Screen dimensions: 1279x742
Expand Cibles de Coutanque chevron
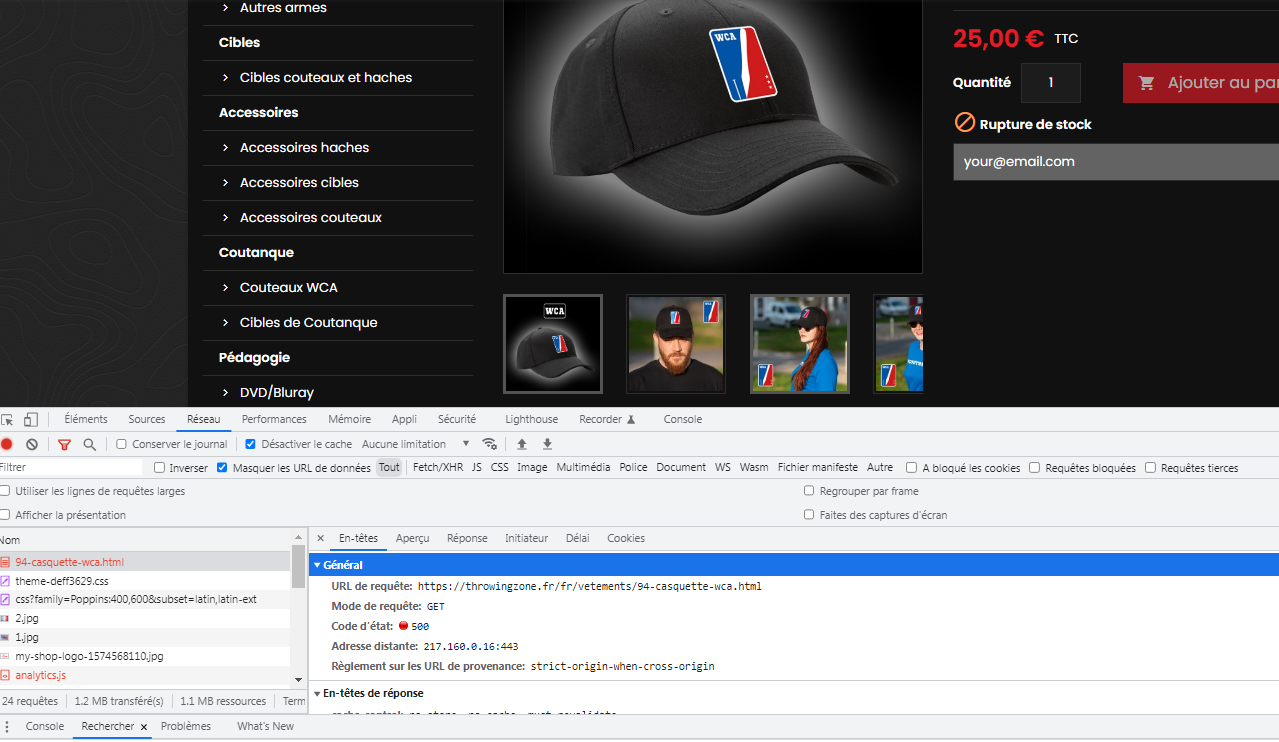pos(225,323)
